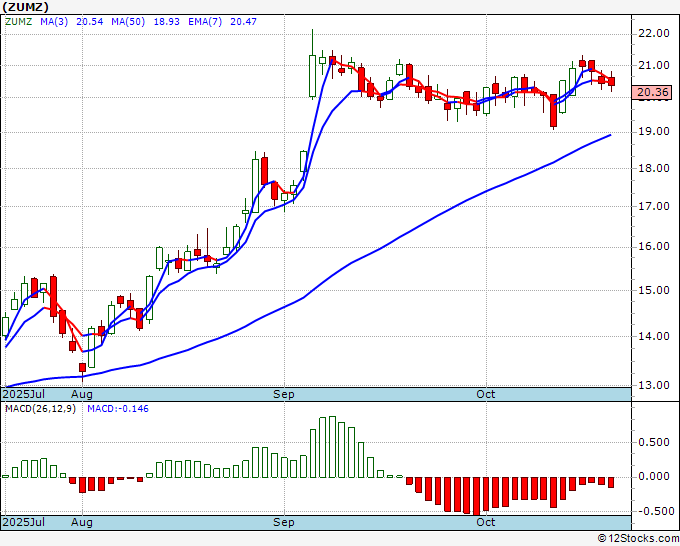
Task: Click the MA(50) legend label
Action: 128,21
